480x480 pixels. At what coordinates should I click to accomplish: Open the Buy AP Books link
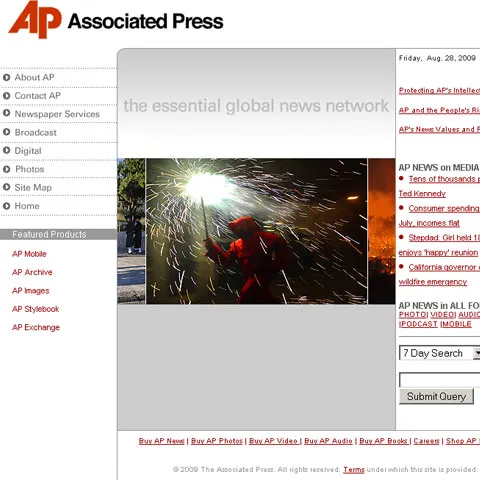coord(383,441)
